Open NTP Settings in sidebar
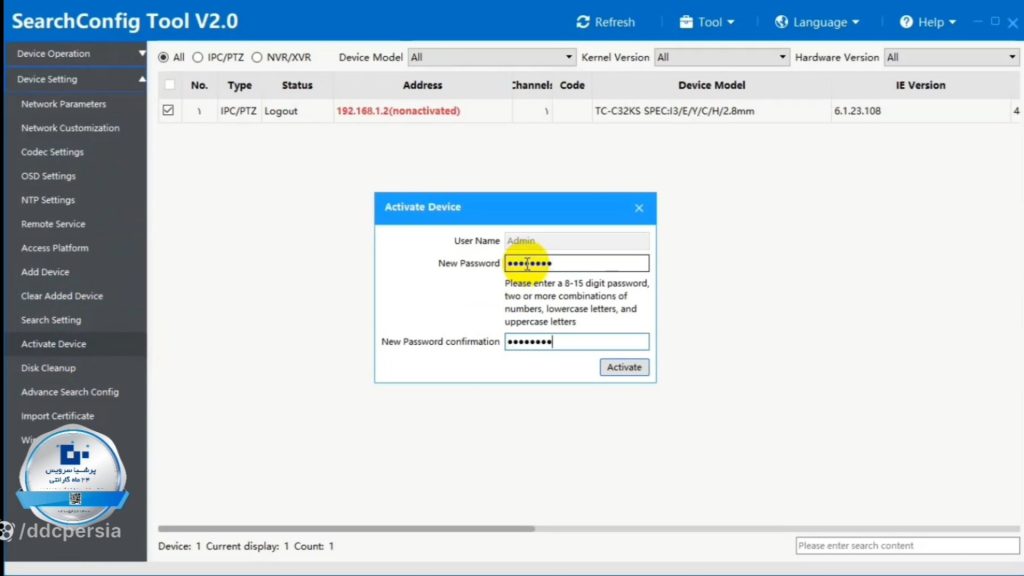The width and height of the screenshot is (1024, 576). coord(48,200)
